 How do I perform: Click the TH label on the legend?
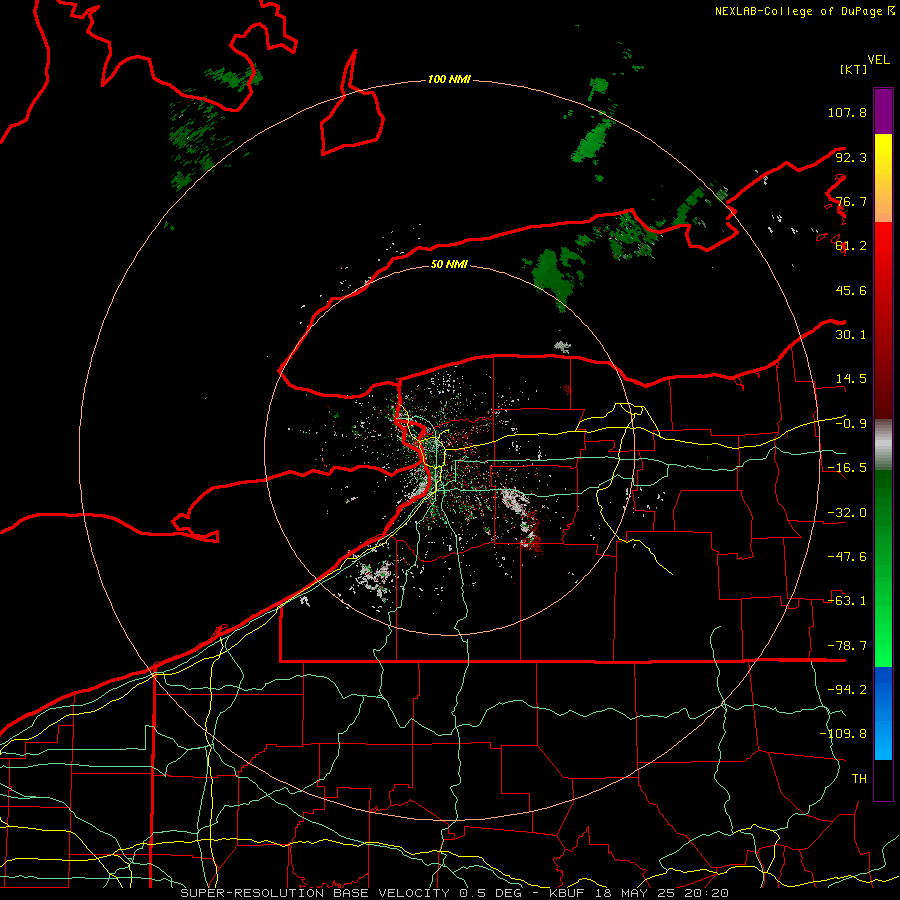(859, 778)
